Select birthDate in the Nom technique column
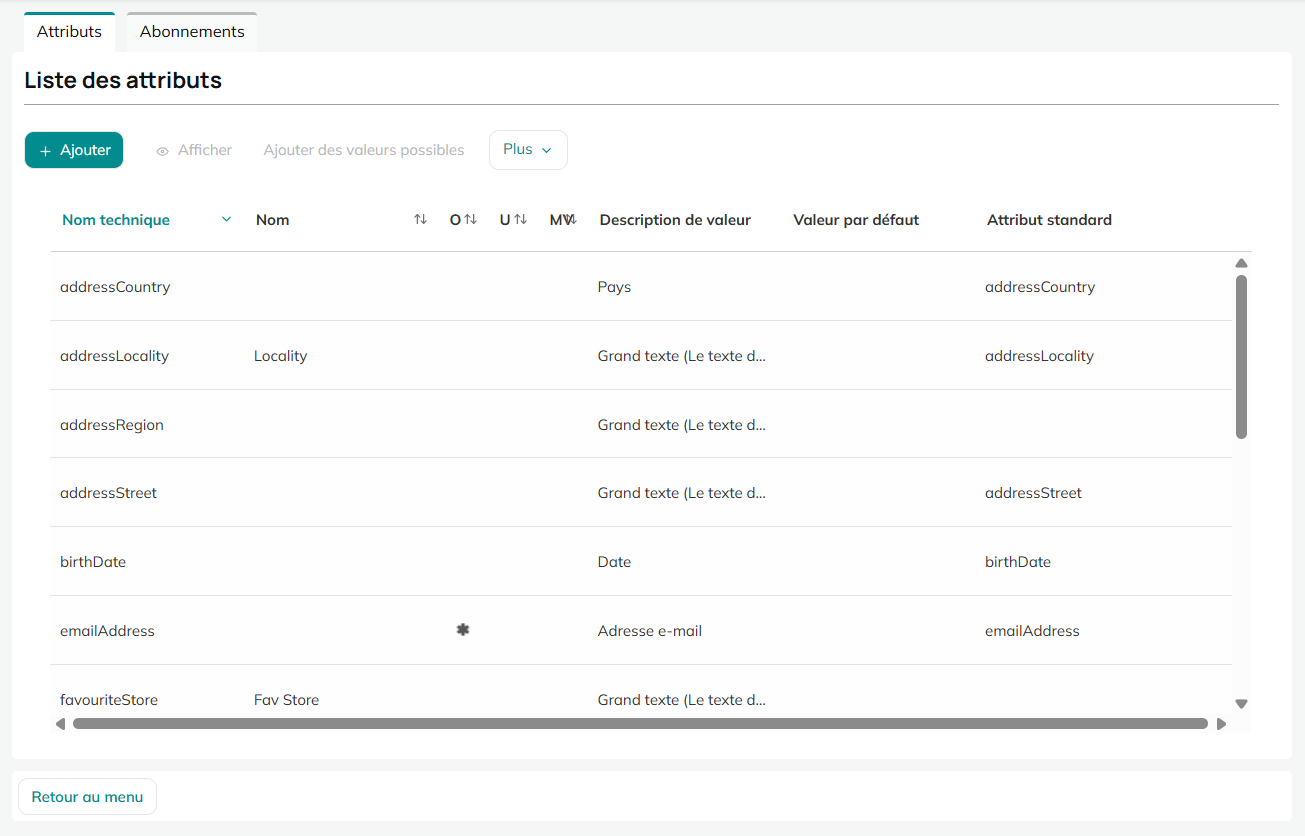 (93, 562)
